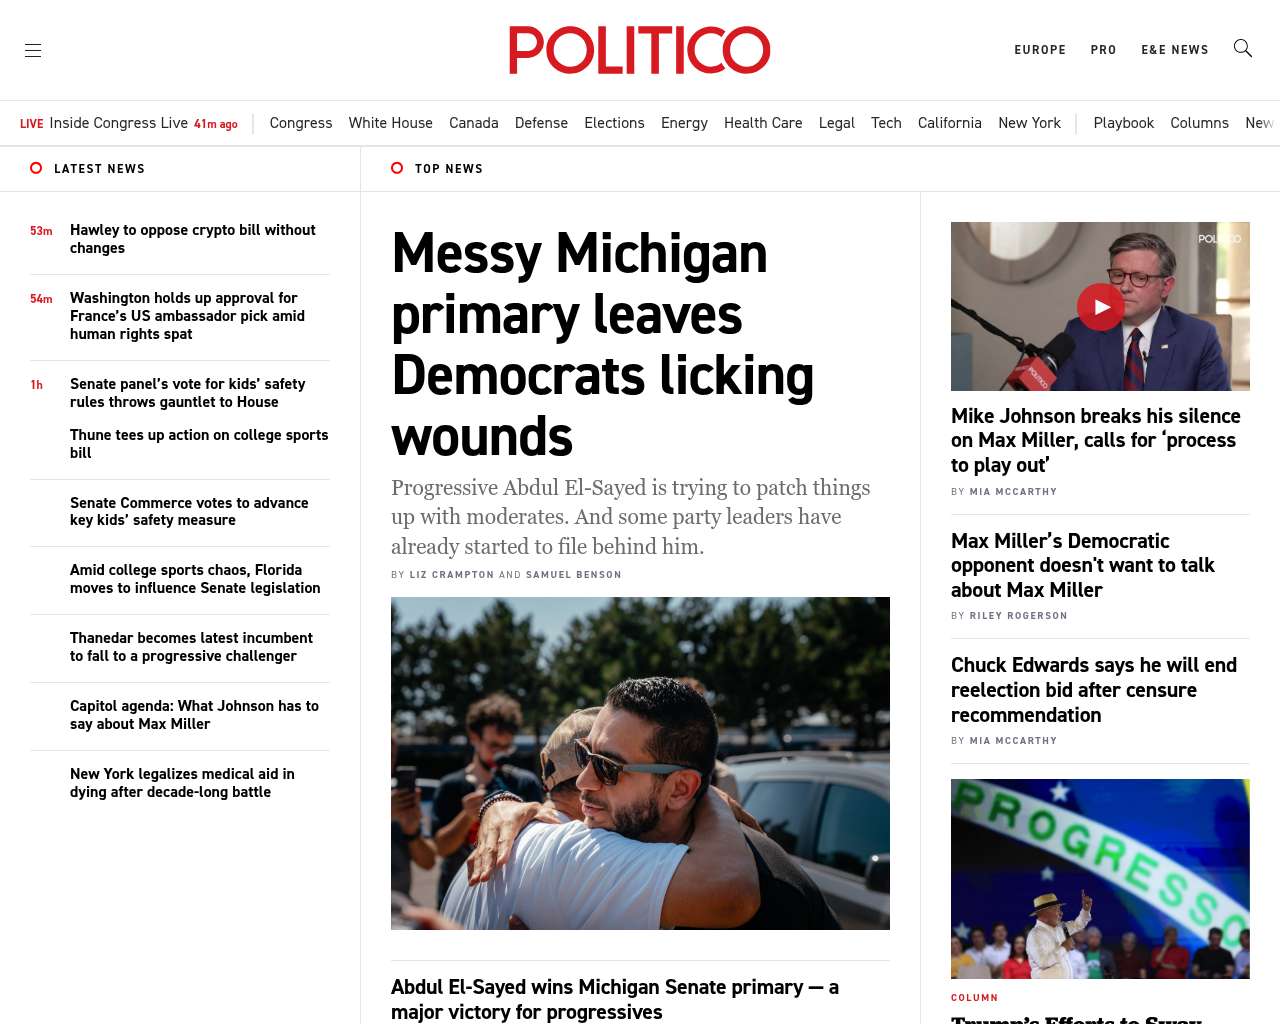This screenshot has height=1024, width=1280.
Task: Open the LIVE Inside Congress Live link
Action: [129, 123]
